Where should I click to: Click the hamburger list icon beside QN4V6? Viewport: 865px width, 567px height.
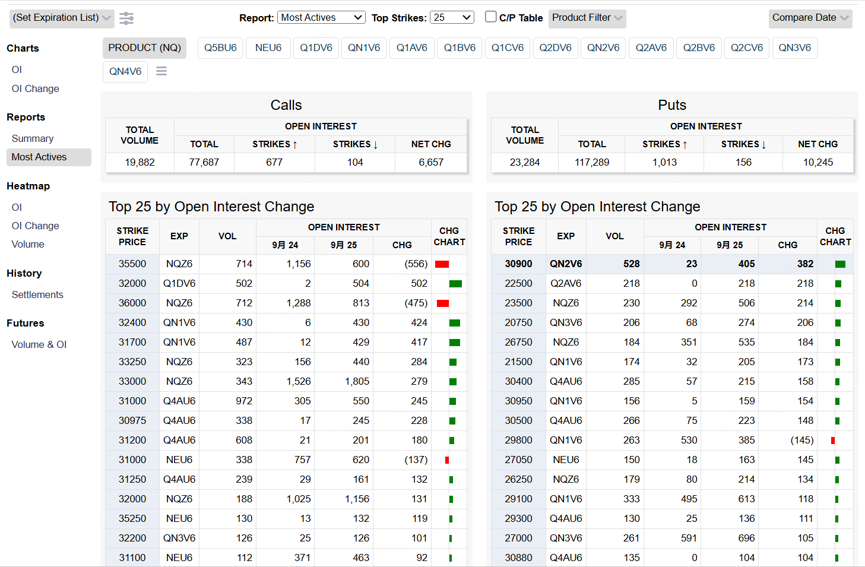point(161,71)
